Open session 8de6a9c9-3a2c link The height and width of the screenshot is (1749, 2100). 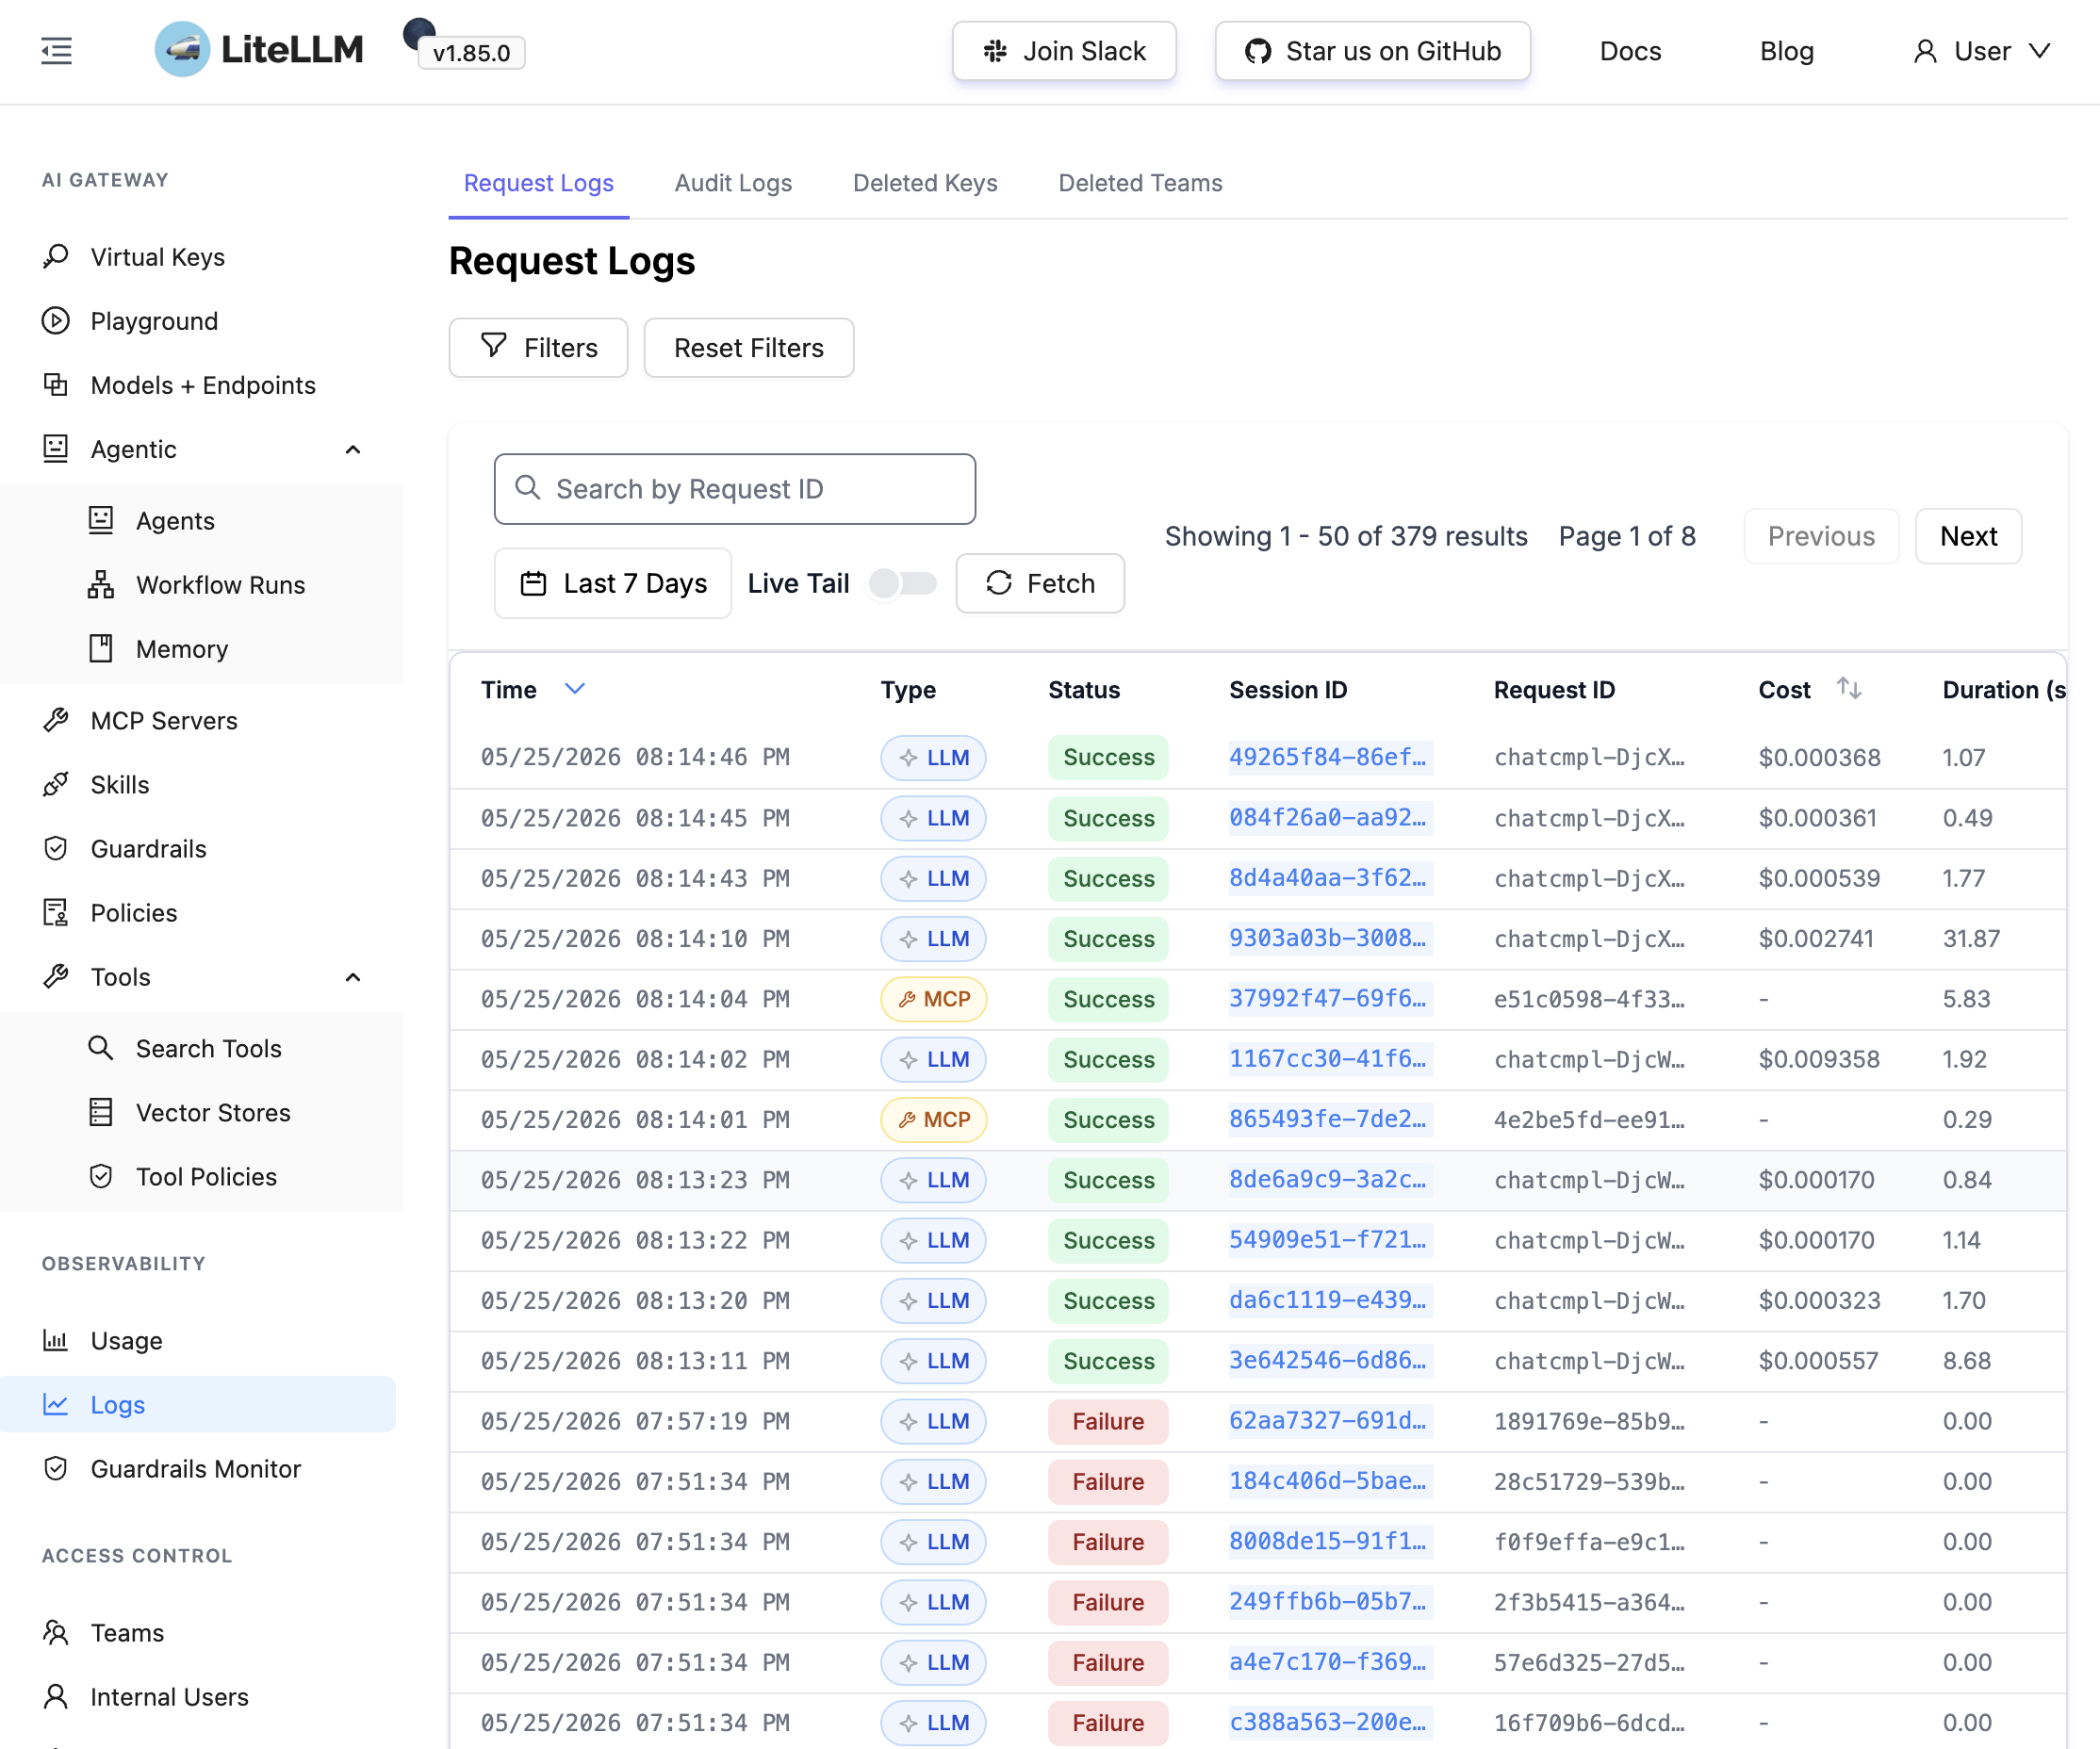click(1328, 1179)
